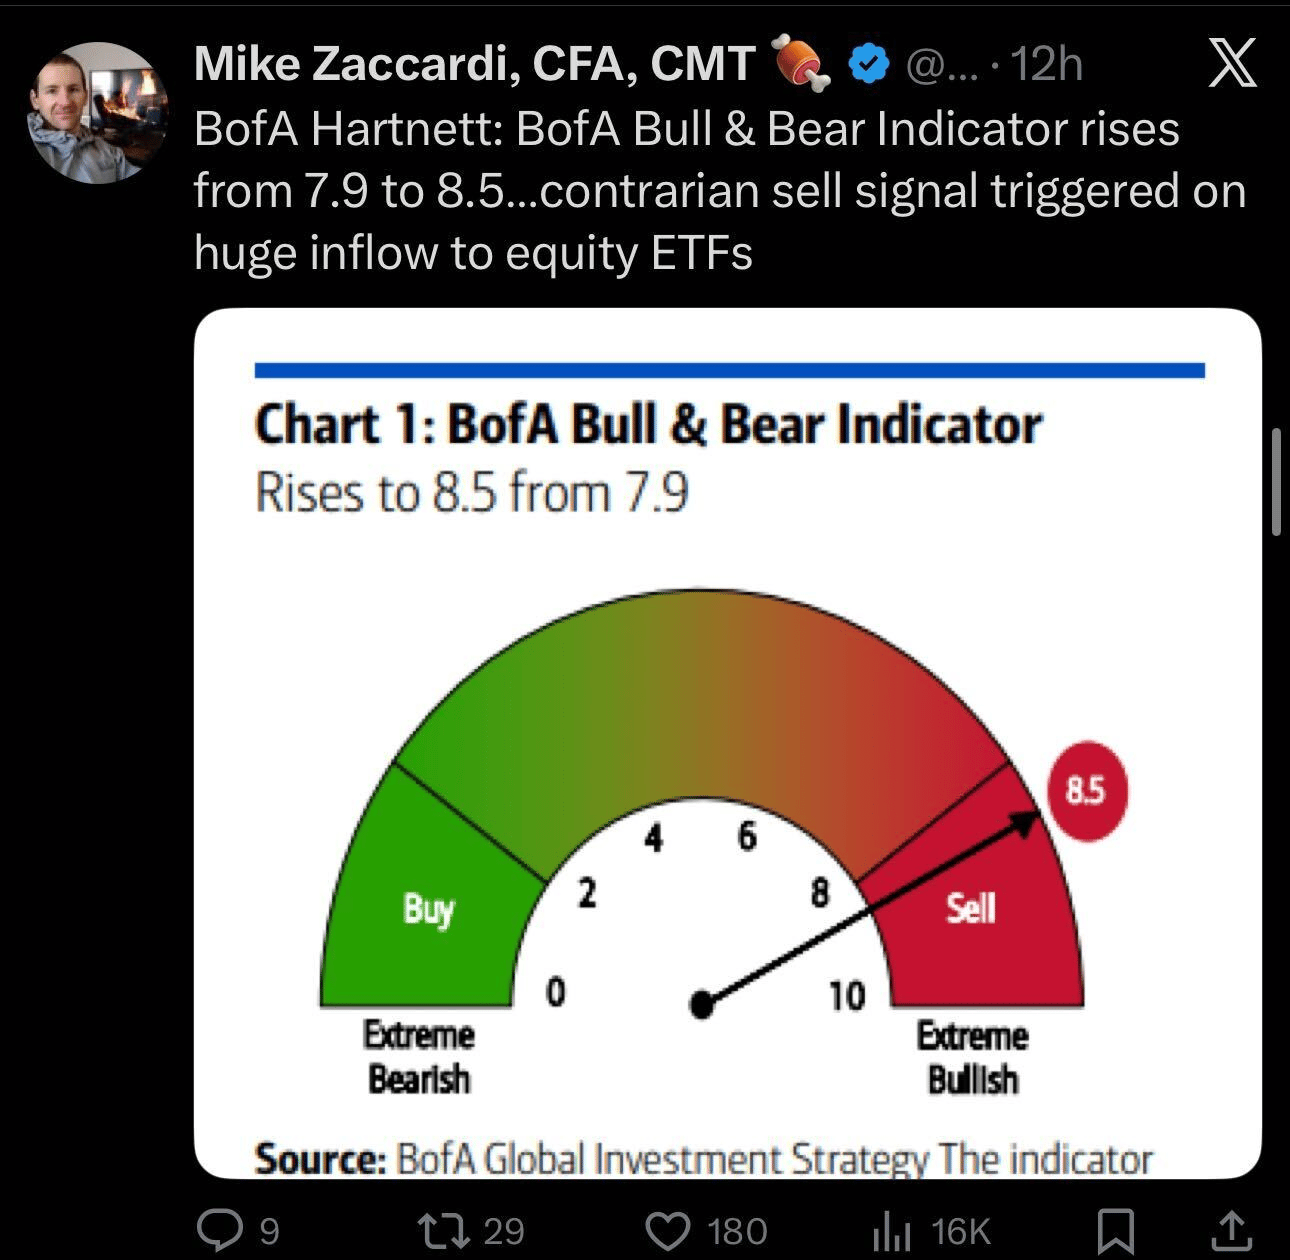Click the tweet text about the contrarian sell signal
1290x1260 pixels.
pos(718,190)
